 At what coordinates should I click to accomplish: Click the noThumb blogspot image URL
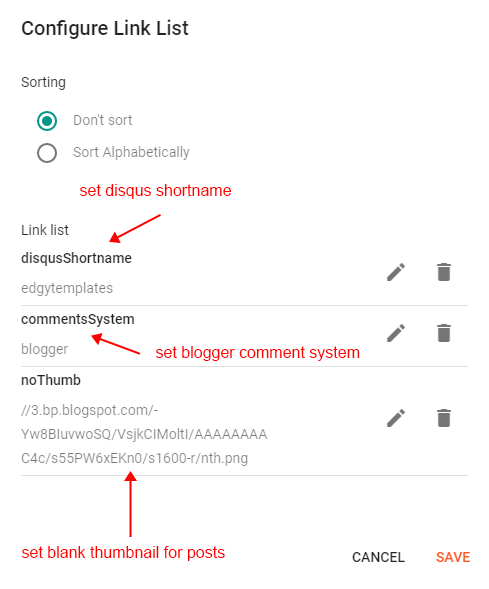point(144,434)
